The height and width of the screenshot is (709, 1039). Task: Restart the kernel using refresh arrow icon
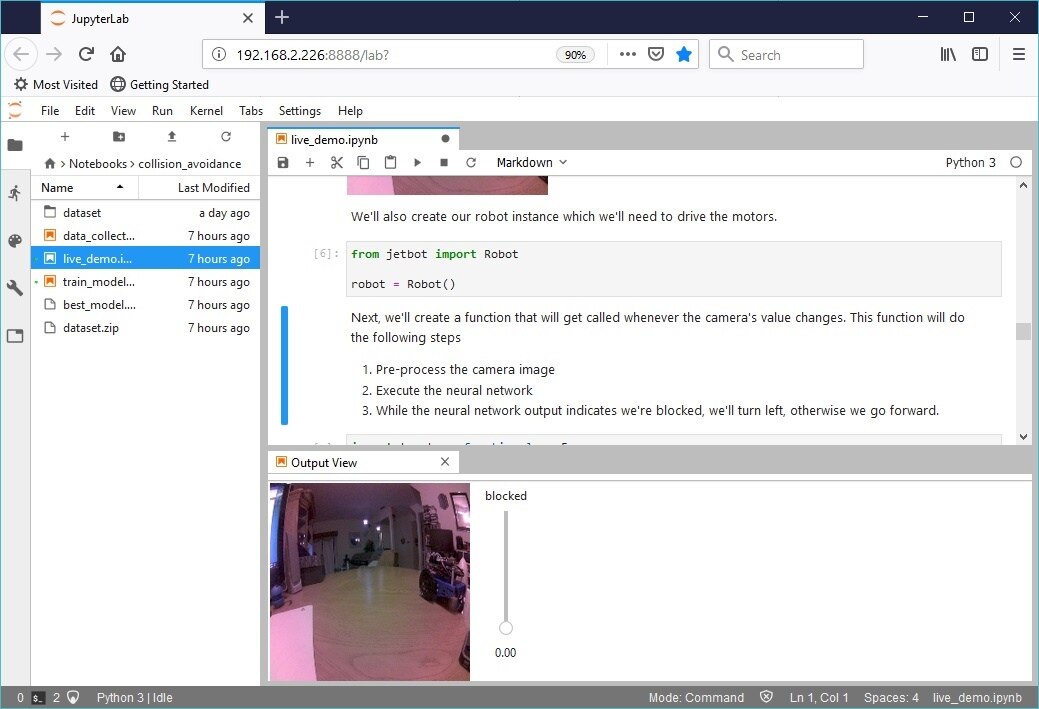point(471,163)
